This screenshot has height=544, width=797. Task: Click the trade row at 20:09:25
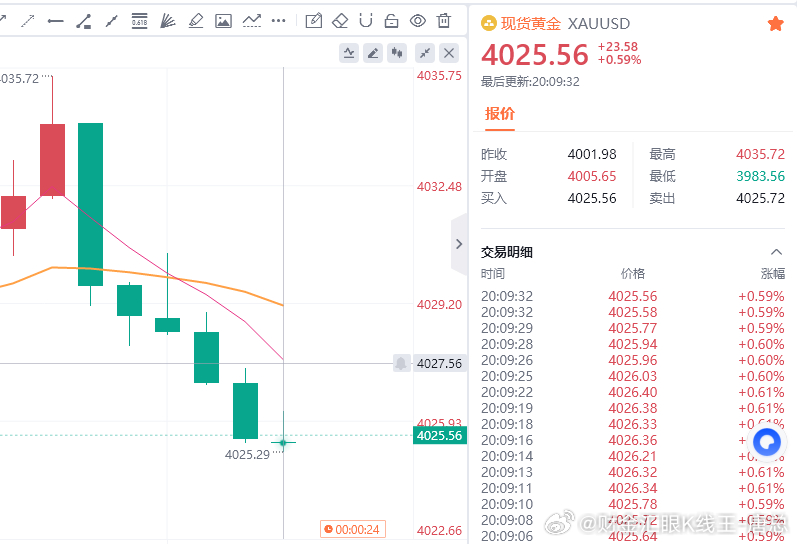pyautogui.click(x=633, y=376)
